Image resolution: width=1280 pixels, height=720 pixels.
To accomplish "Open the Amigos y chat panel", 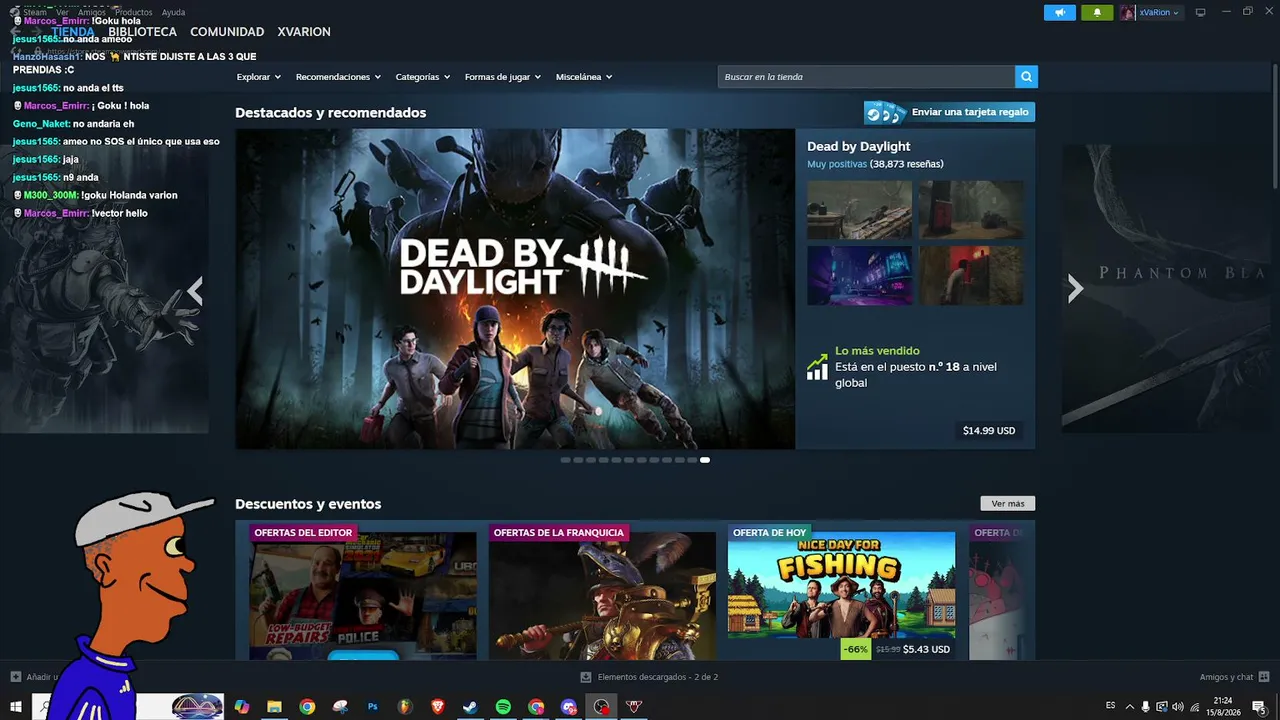I will click(1234, 677).
